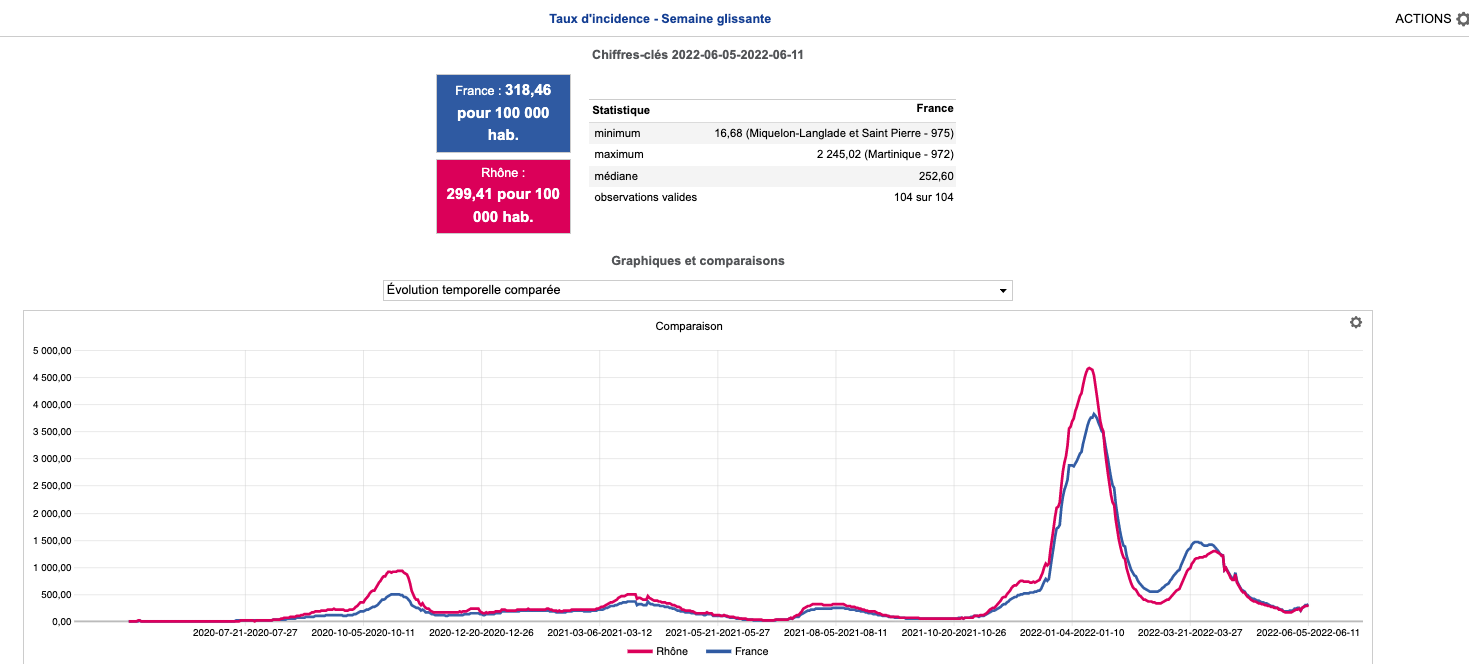Click the Graphiques et comparaisons heading
The height and width of the screenshot is (664, 1469).
pyautogui.click(x=697, y=261)
